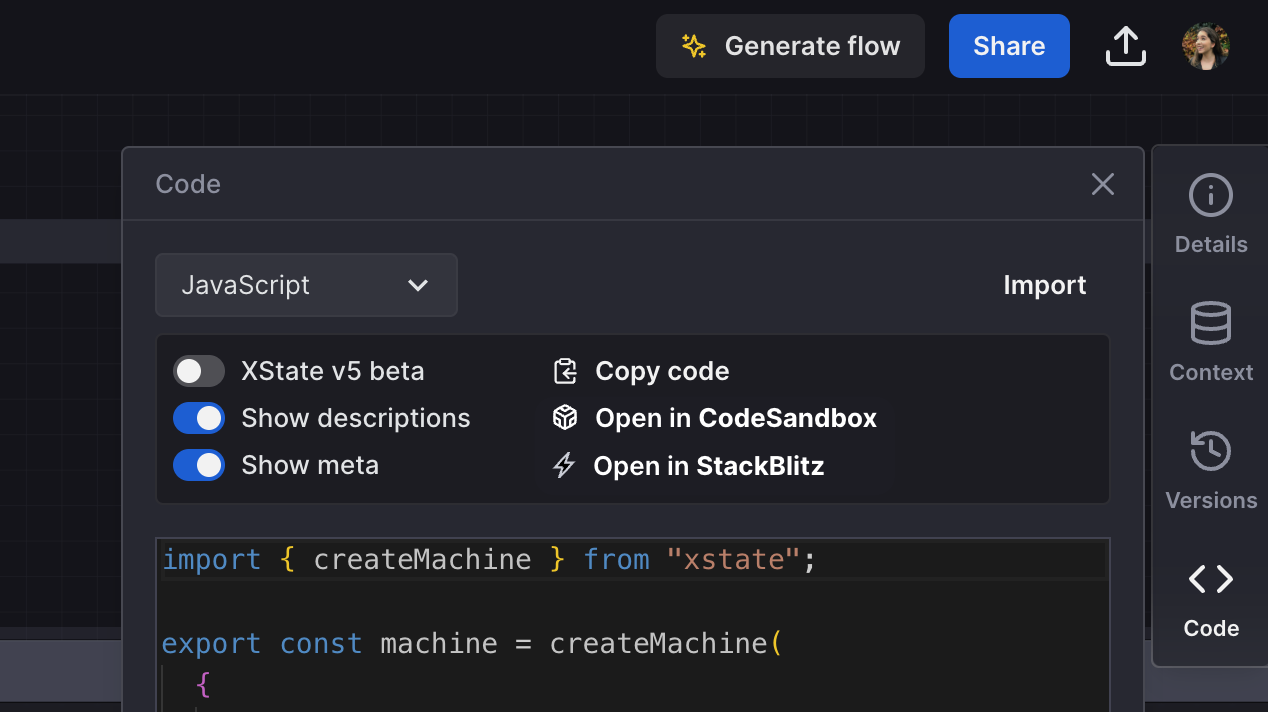Click the user profile avatar
The height and width of the screenshot is (712, 1268).
pyautogui.click(x=1205, y=45)
